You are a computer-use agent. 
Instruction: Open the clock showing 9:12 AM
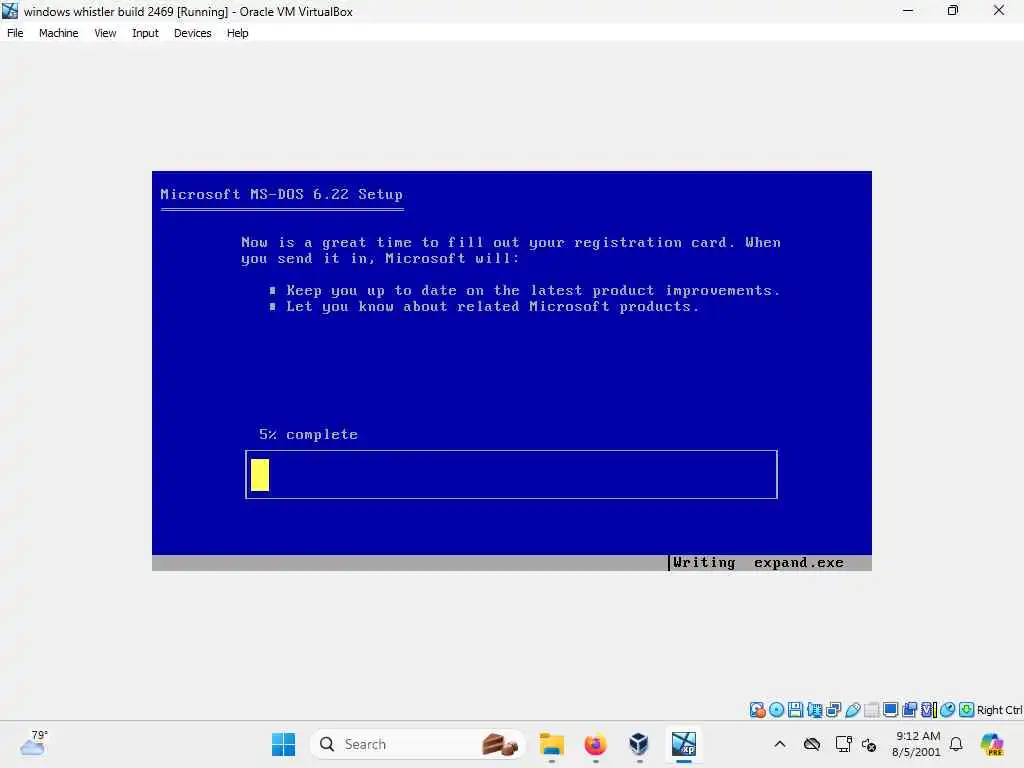[916, 744]
